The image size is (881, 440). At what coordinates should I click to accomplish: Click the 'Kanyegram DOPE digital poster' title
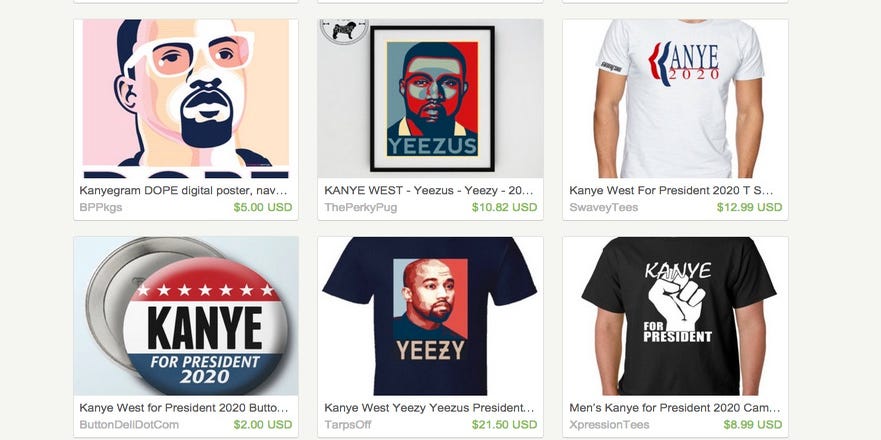point(184,190)
